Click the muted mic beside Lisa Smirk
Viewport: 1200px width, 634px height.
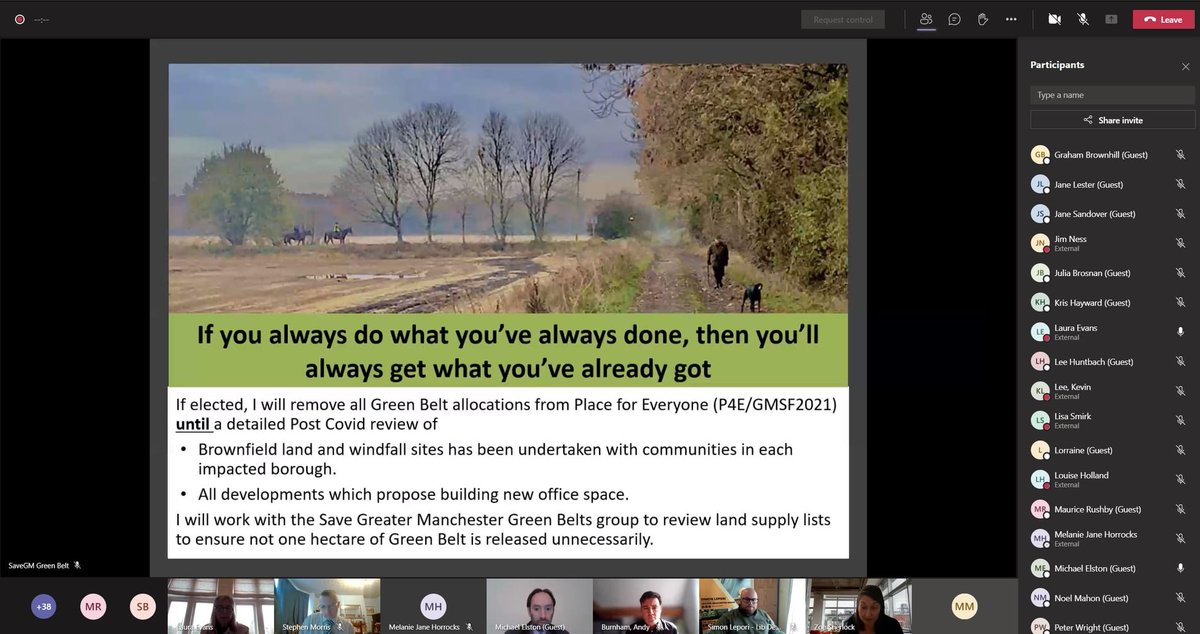point(1180,420)
